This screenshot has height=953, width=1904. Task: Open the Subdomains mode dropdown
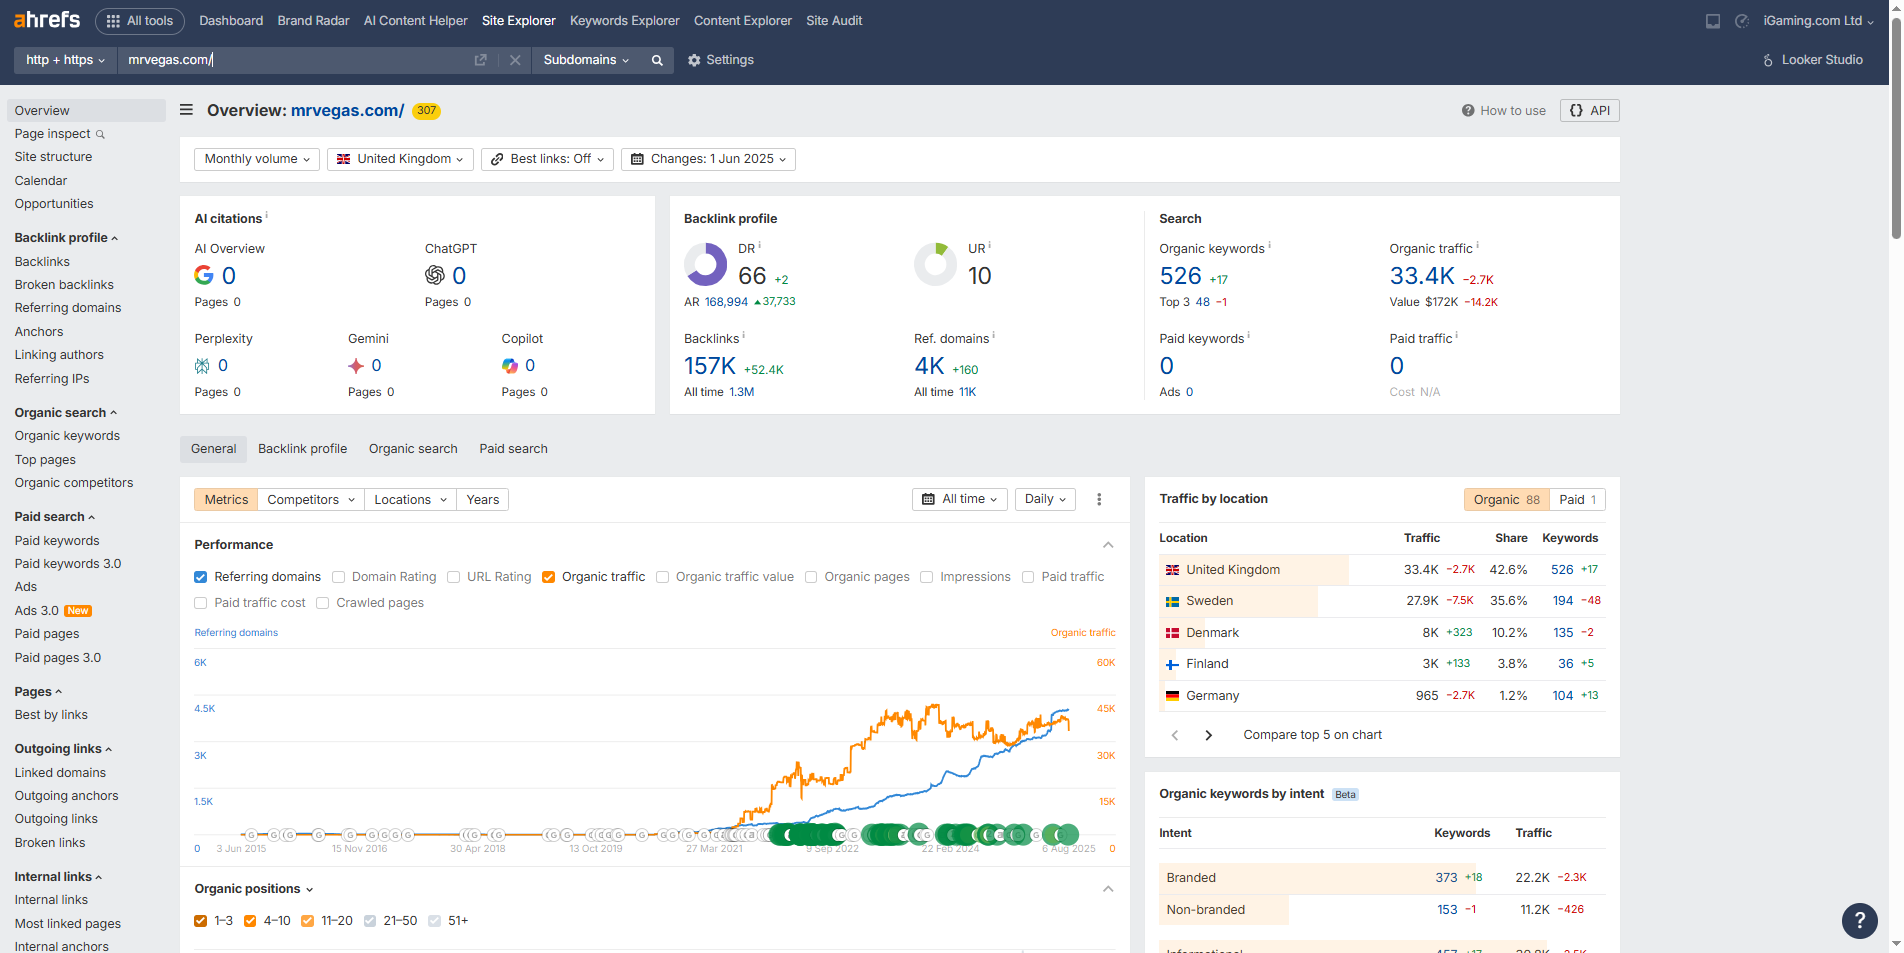tap(586, 60)
